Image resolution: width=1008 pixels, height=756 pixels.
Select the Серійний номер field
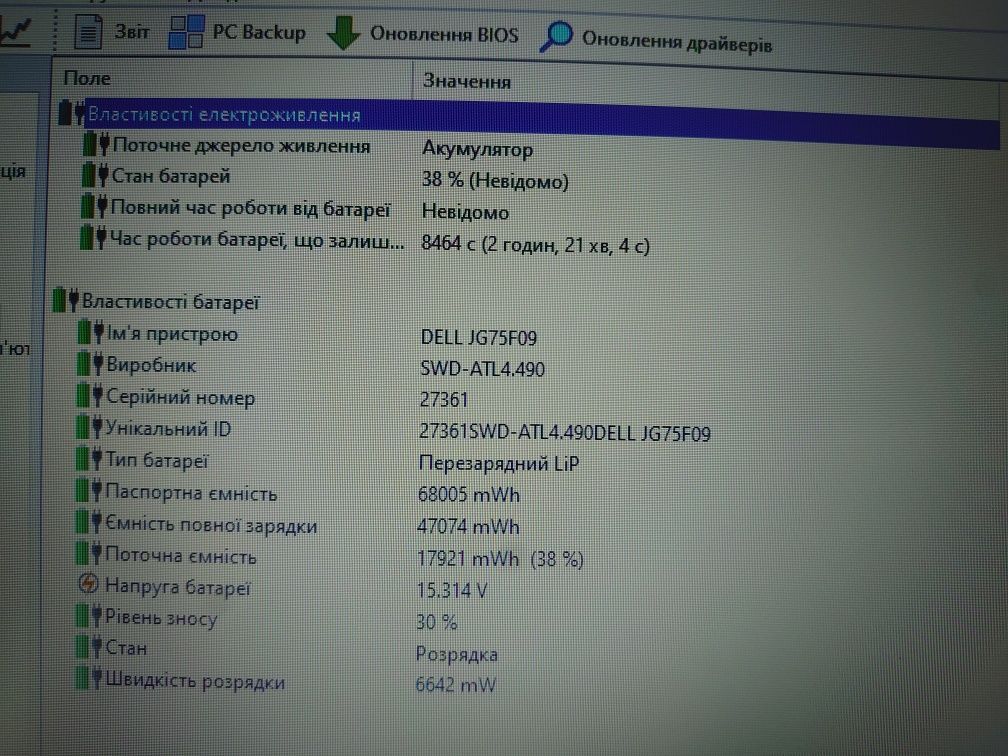pos(181,397)
